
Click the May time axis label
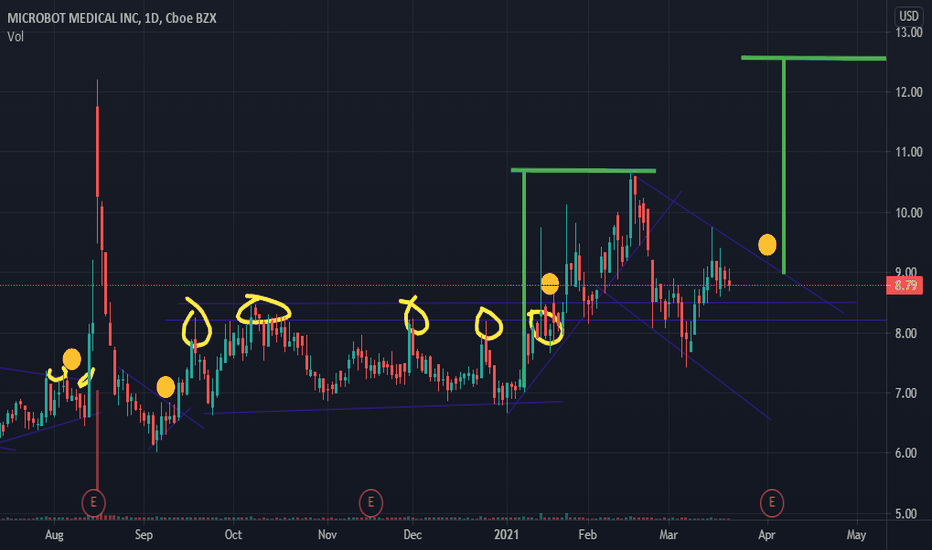click(x=856, y=535)
